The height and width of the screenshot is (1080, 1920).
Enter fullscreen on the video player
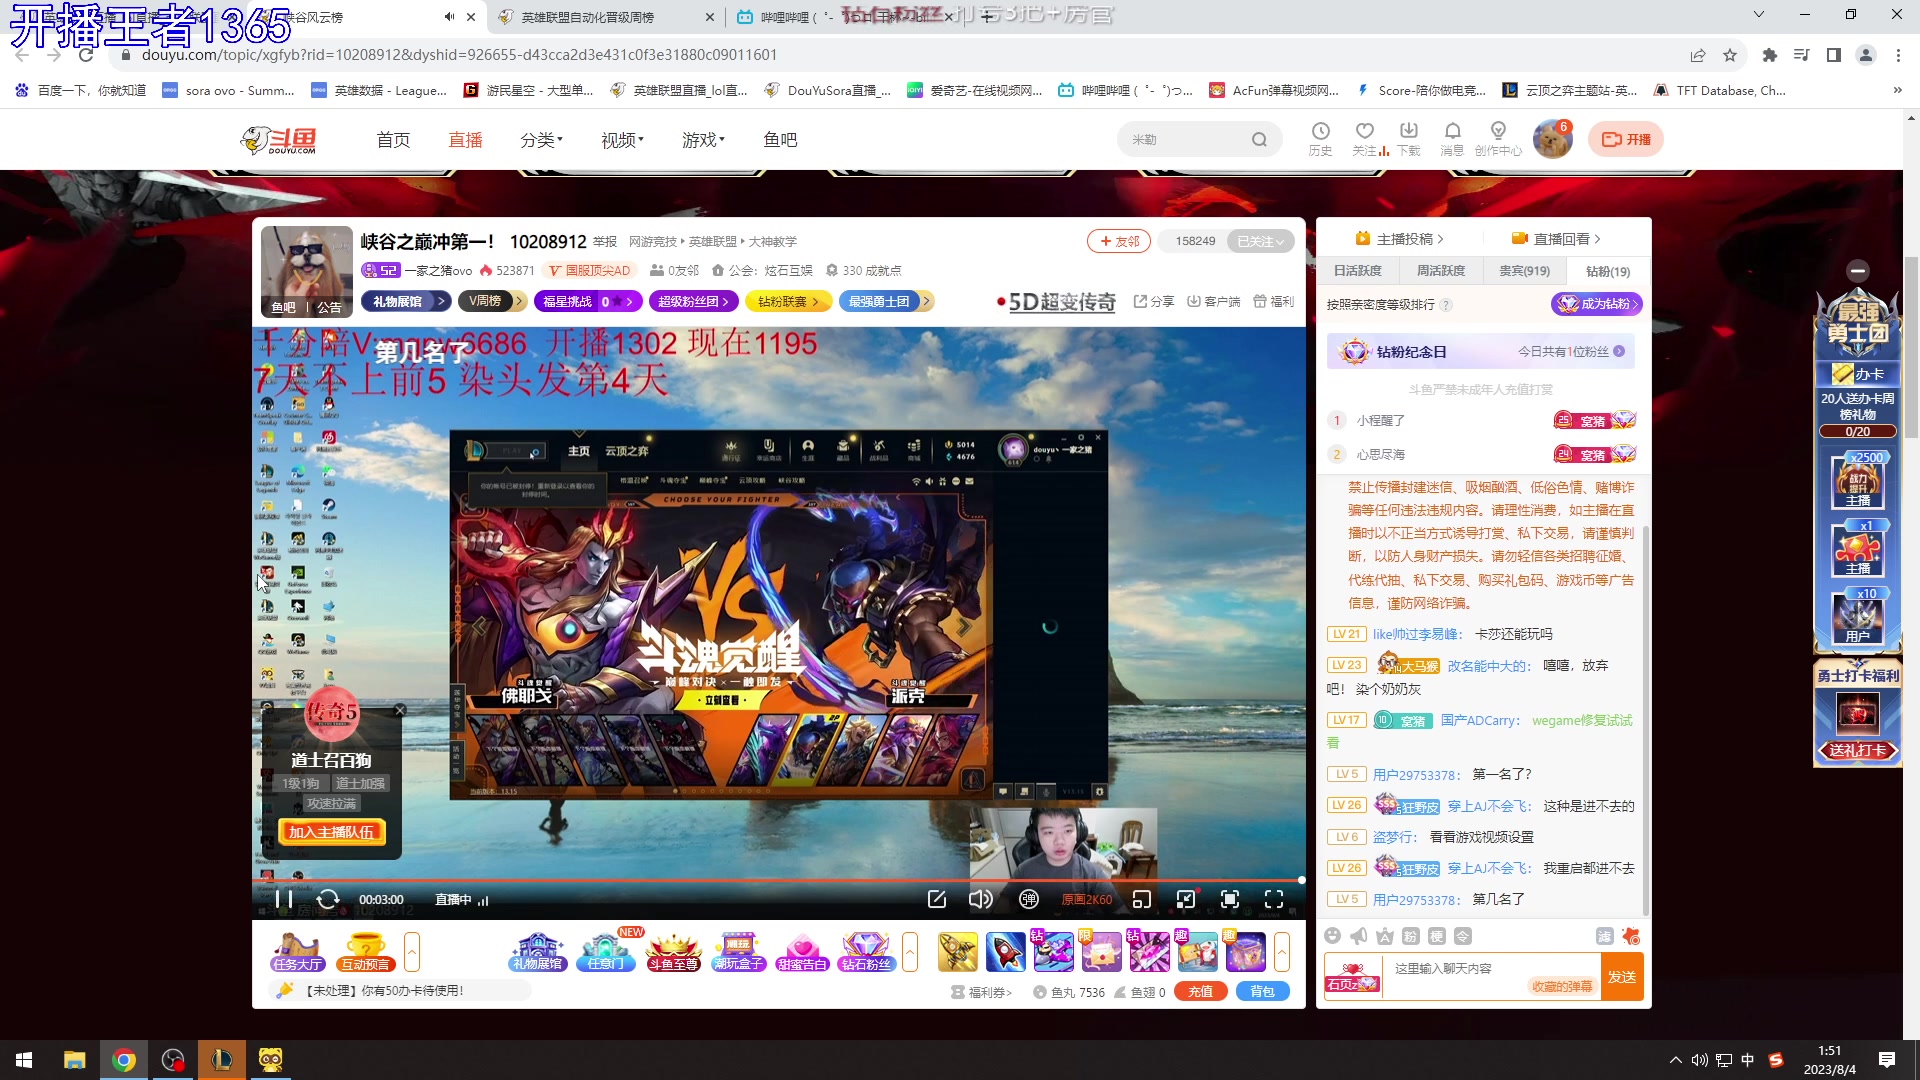coord(1274,899)
